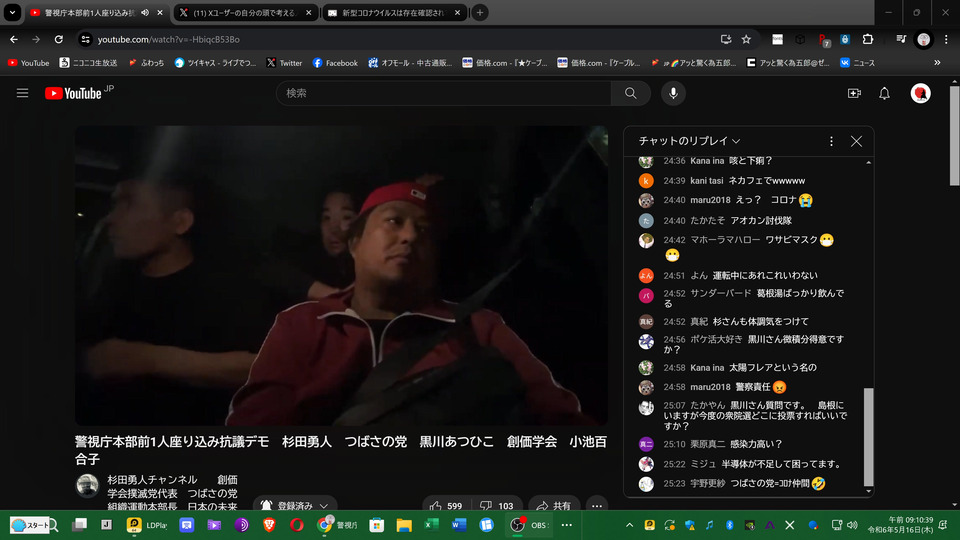This screenshot has height=540, width=960.
Task: Open the ニコニコ生放送 bookmark
Action: (x=89, y=63)
